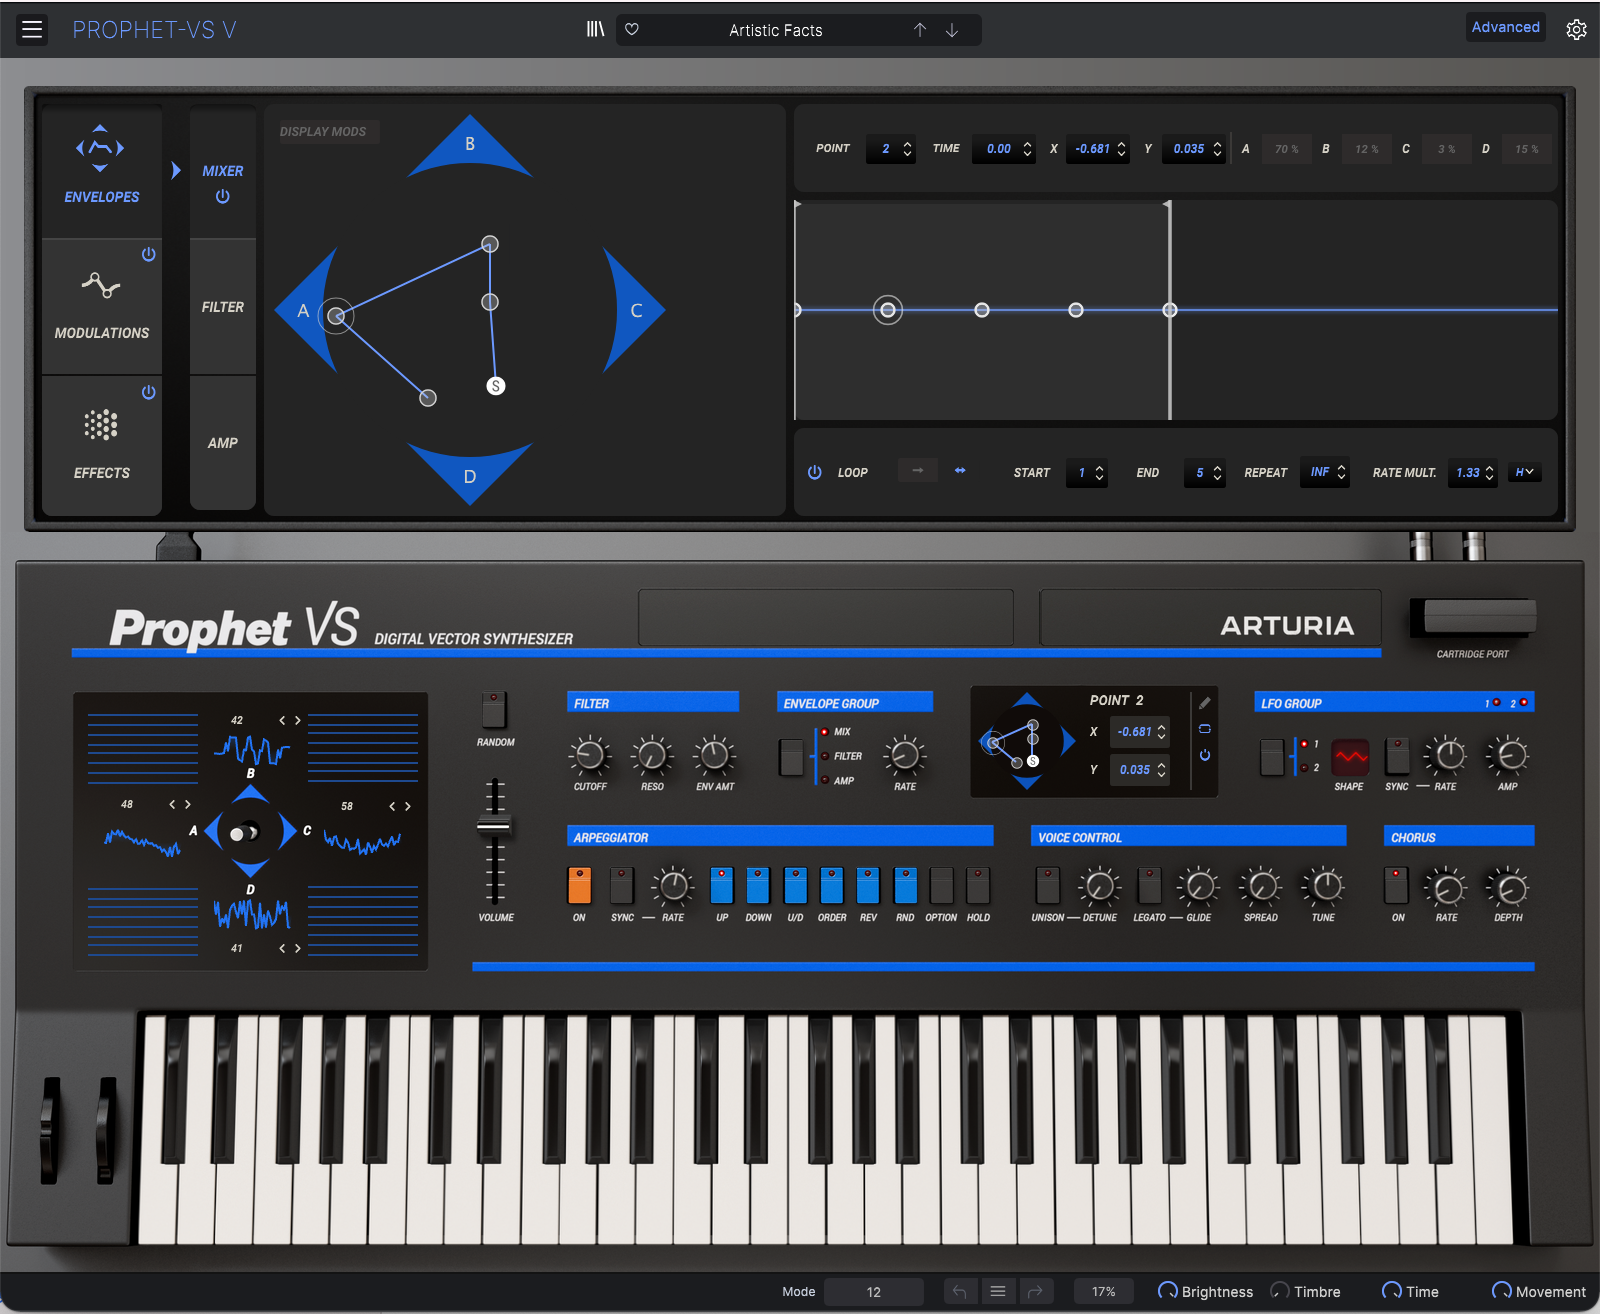This screenshot has height=1314, width=1600.
Task: Toggle Modulations power icon
Action: click(x=148, y=254)
